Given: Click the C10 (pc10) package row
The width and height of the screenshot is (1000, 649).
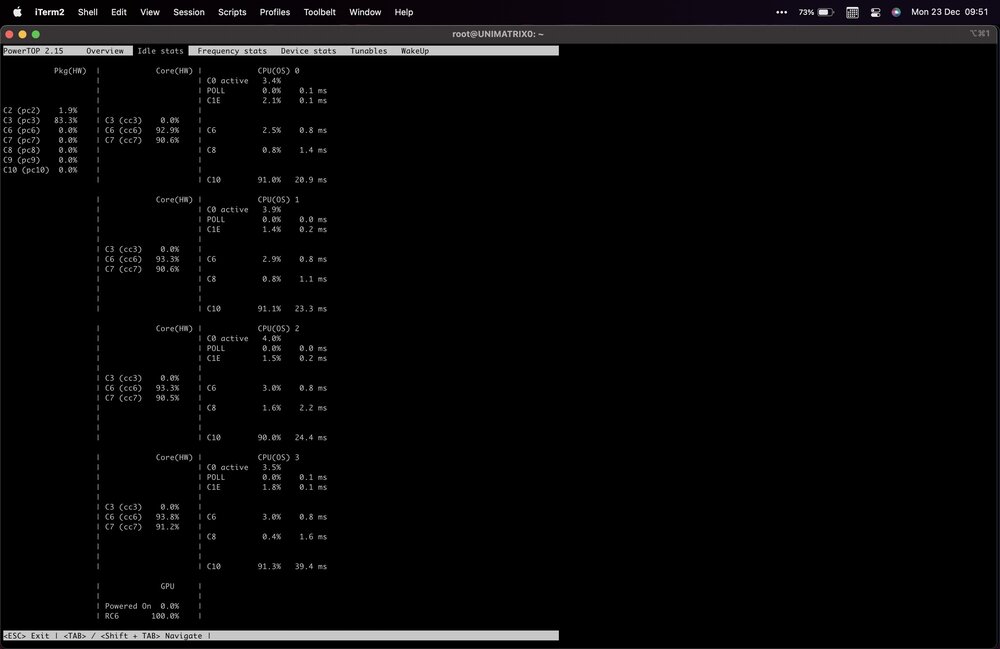Looking at the screenshot, I should (x=40, y=170).
